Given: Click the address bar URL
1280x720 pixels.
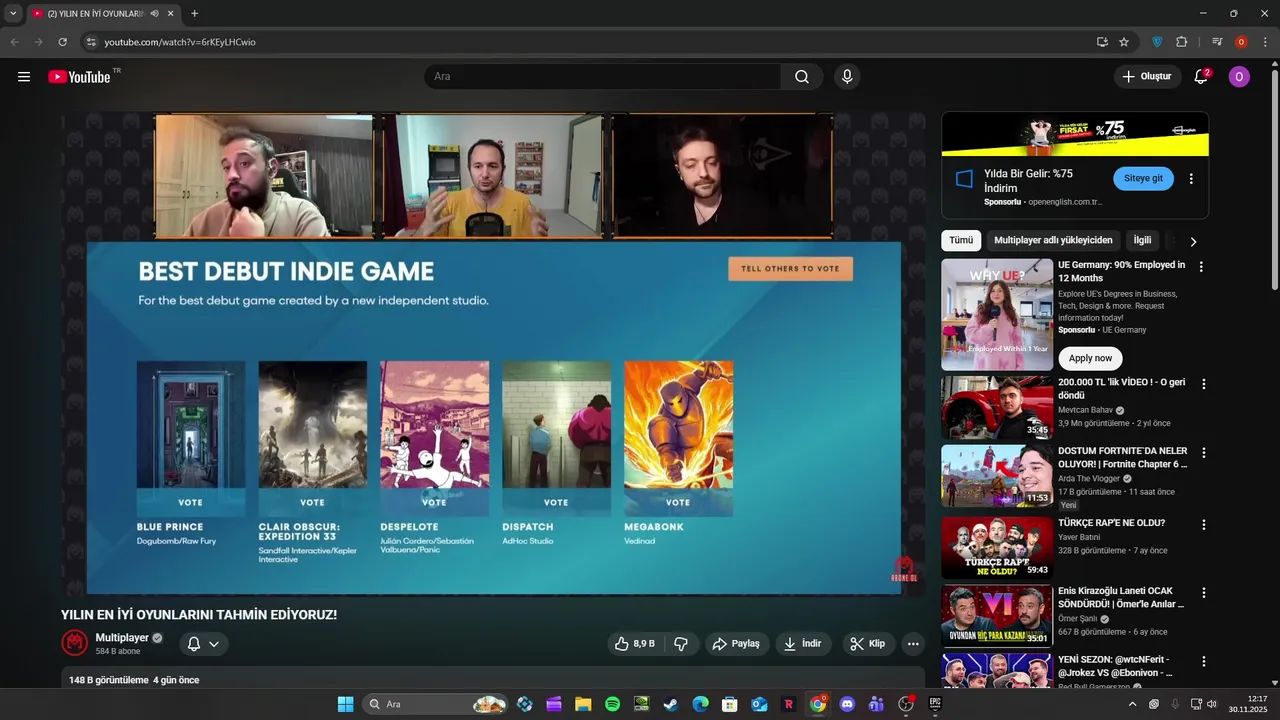Looking at the screenshot, I should click(x=180, y=42).
